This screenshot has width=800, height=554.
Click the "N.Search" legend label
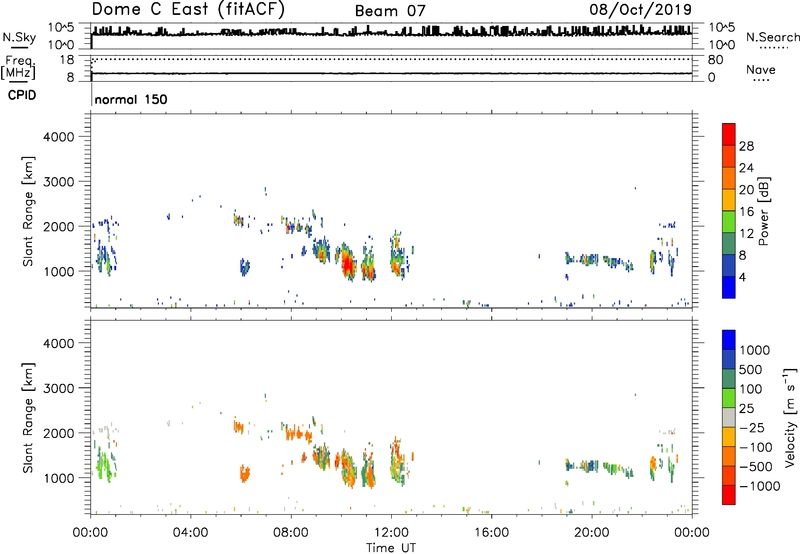pyautogui.click(x=772, y=37)
